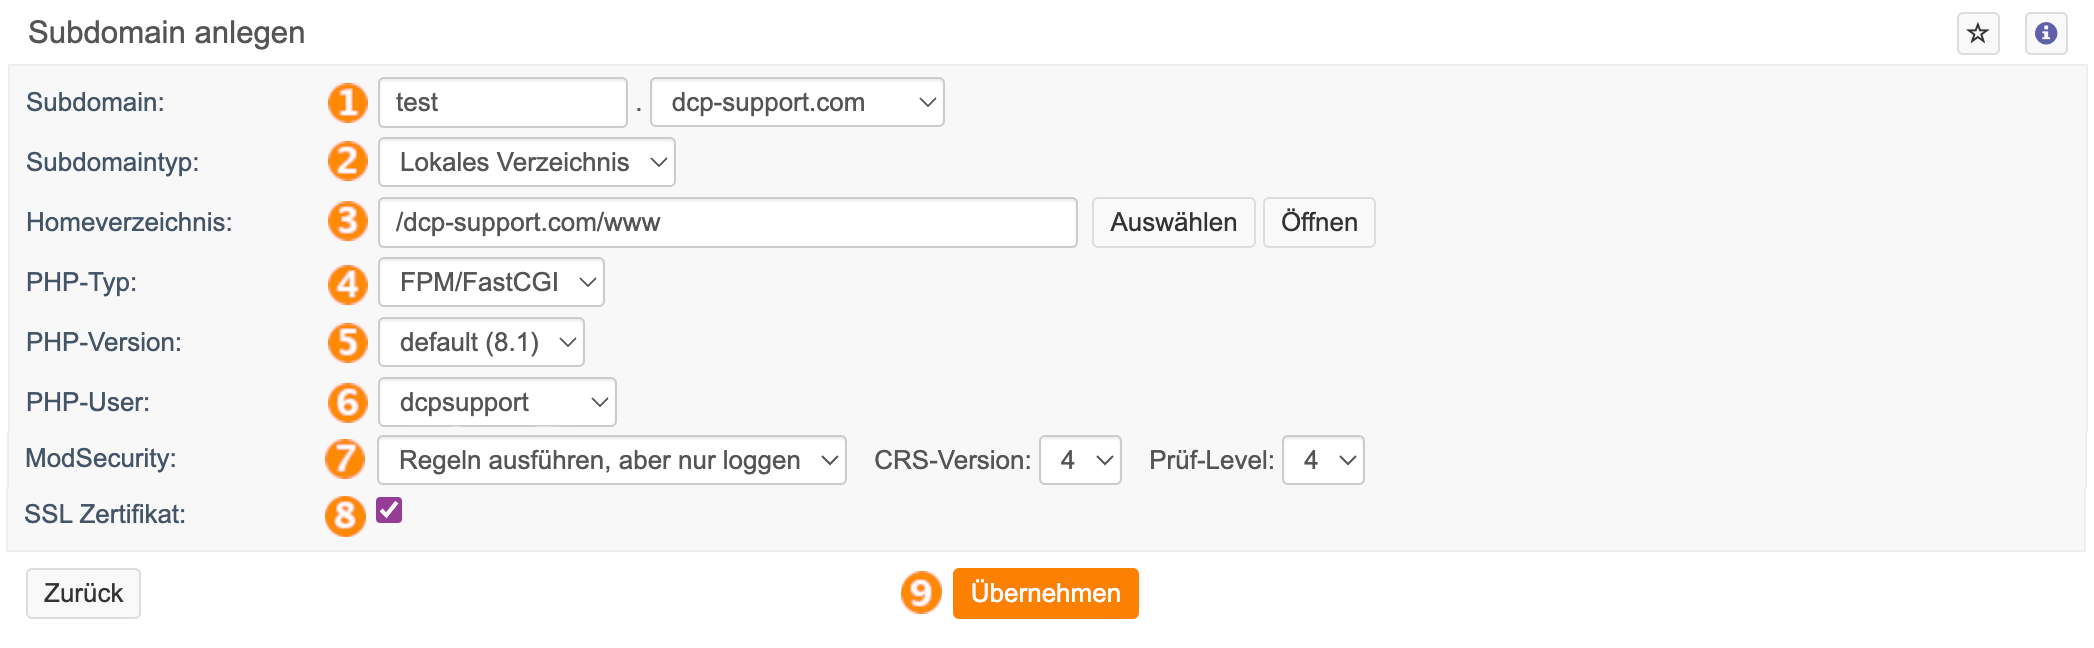The width and height of the screenshot is (2094, 648).
Task: Open the PHP-Version default (8.1) dropdown
Action: (481, 342)
